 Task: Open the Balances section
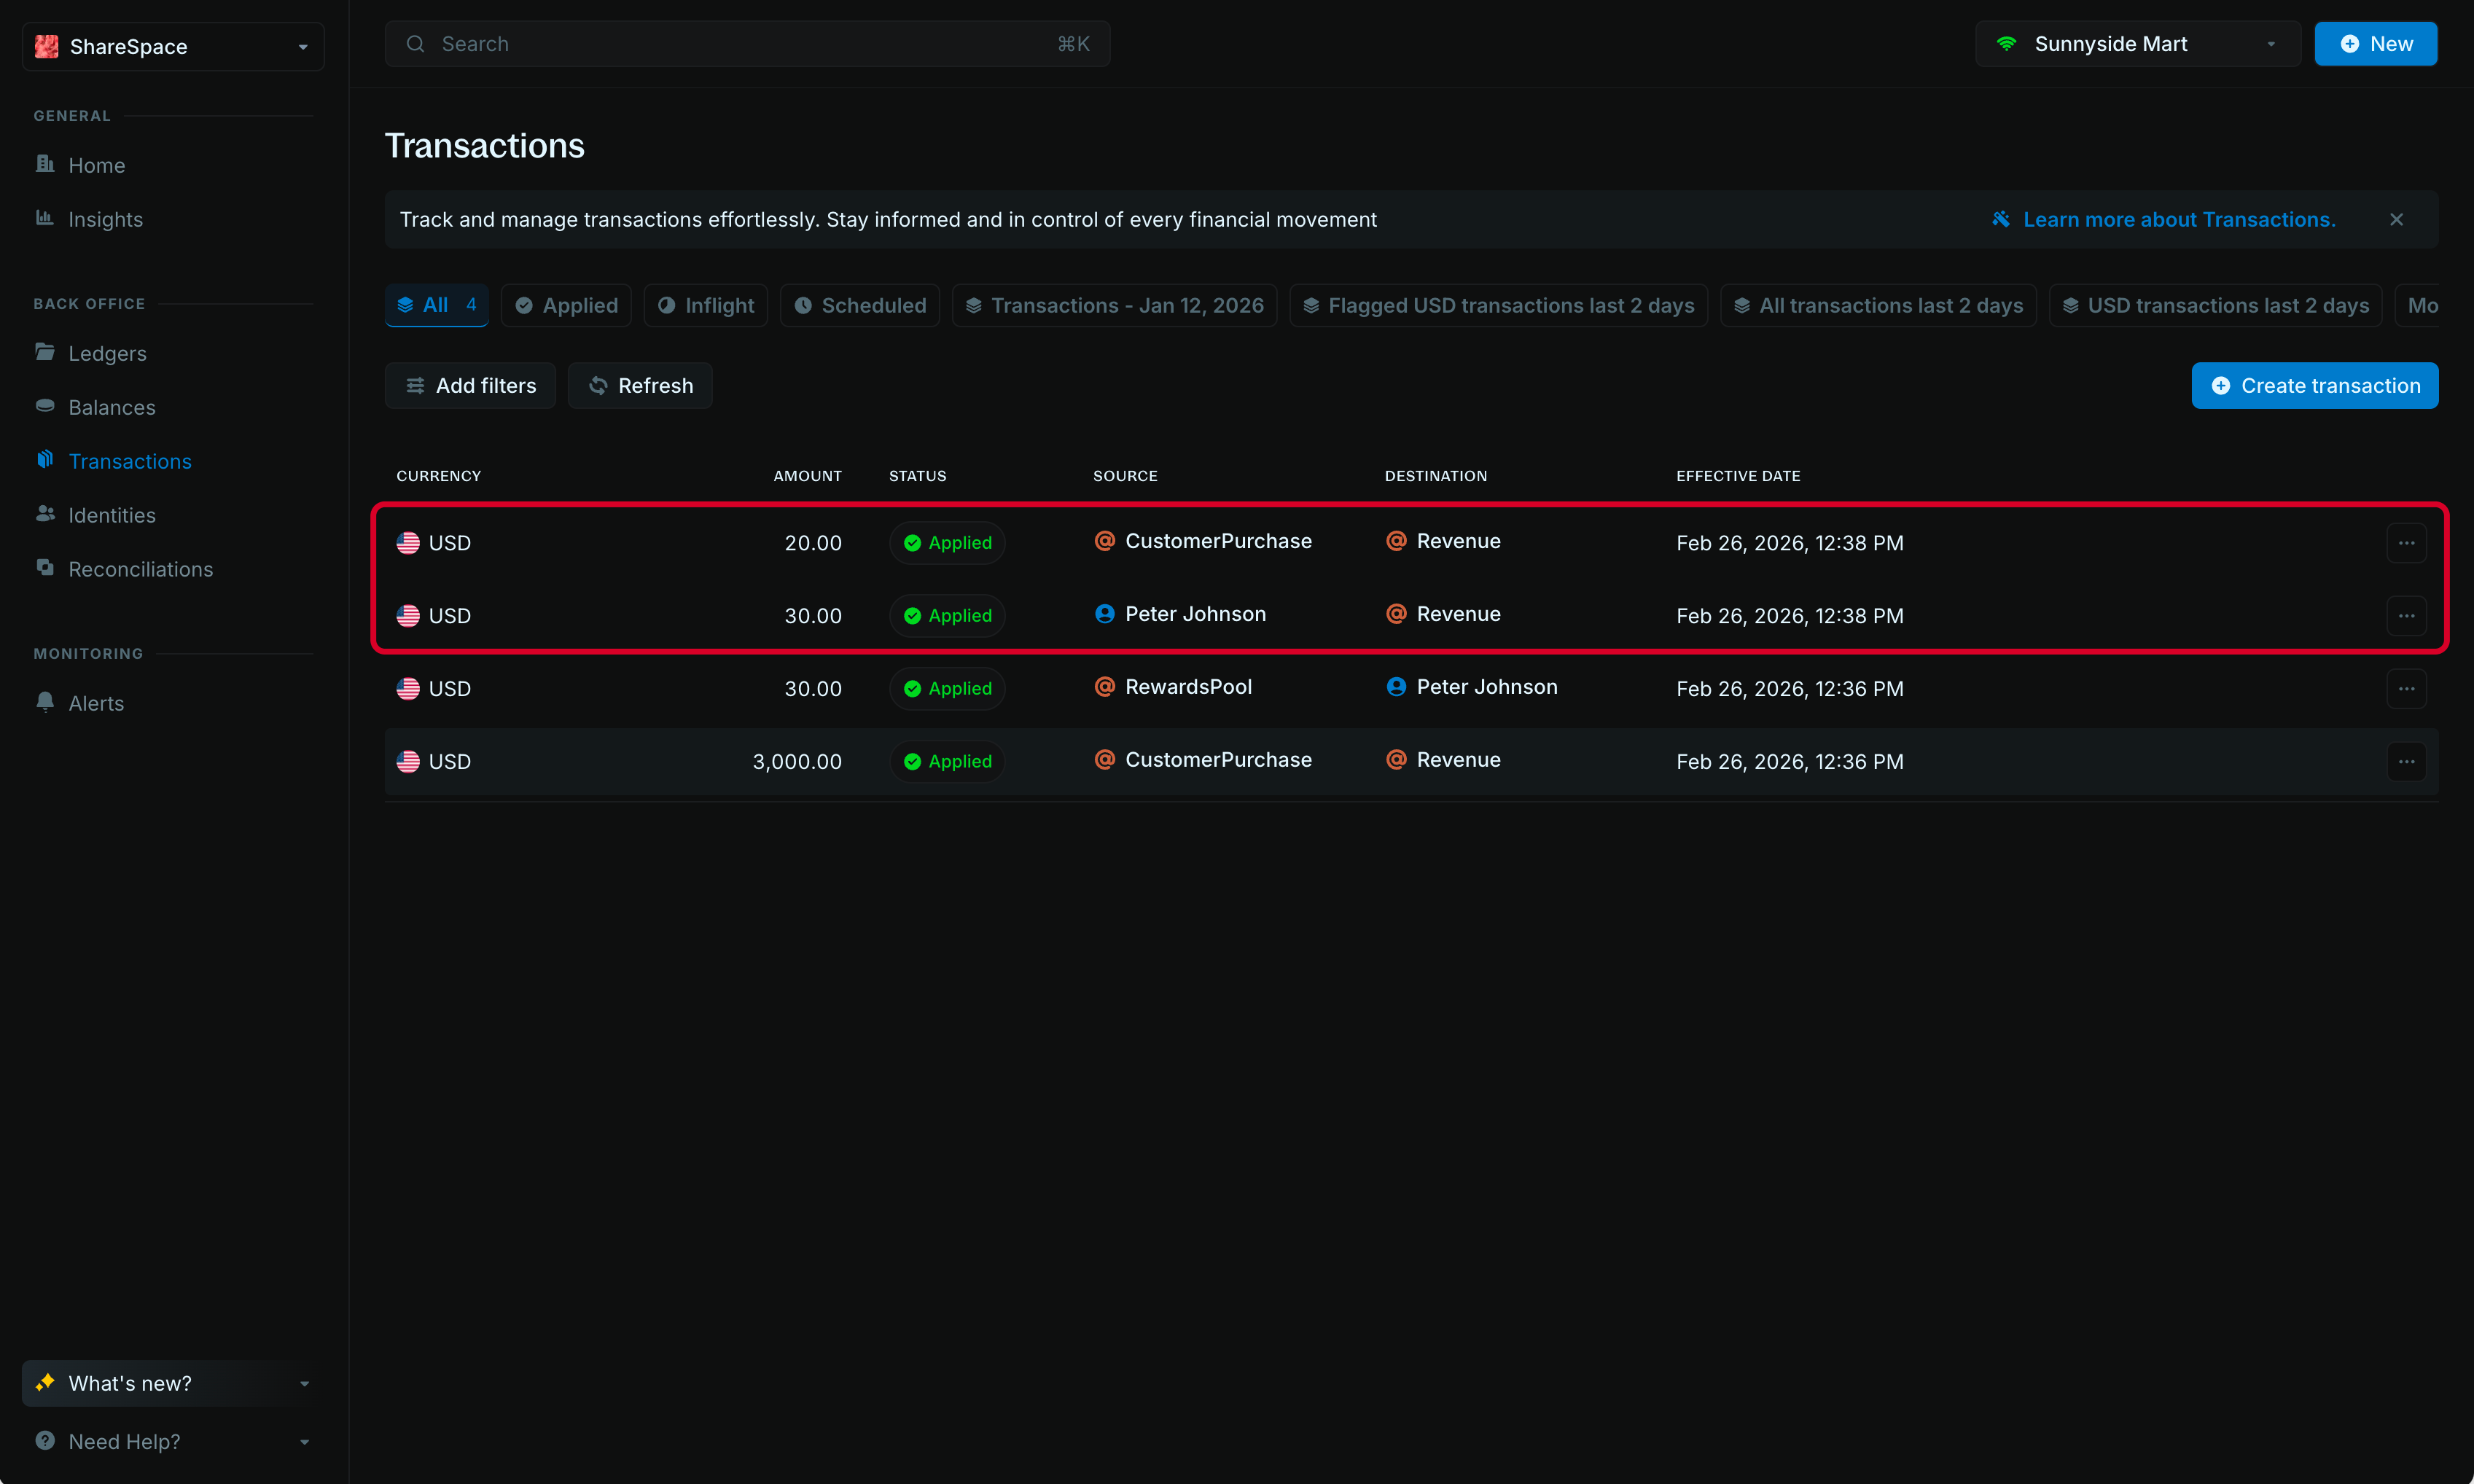tap(111, 407)
